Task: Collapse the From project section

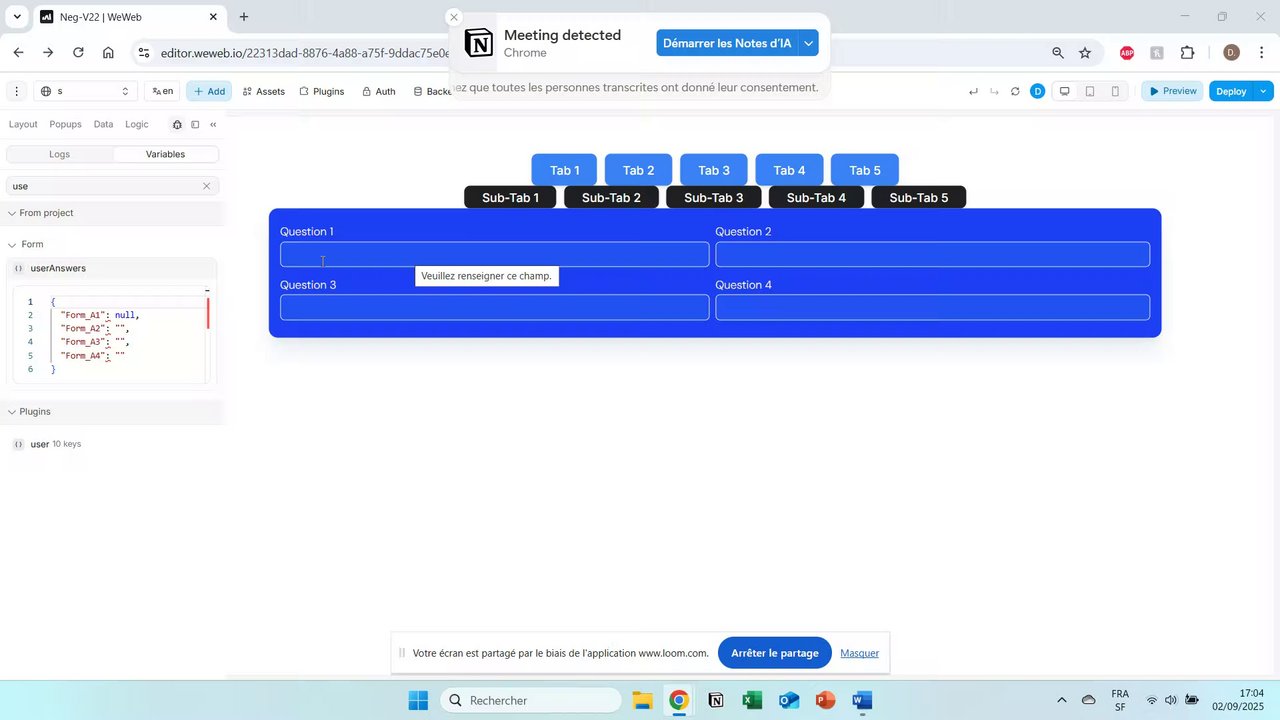Action: click(x=12, y=213)
